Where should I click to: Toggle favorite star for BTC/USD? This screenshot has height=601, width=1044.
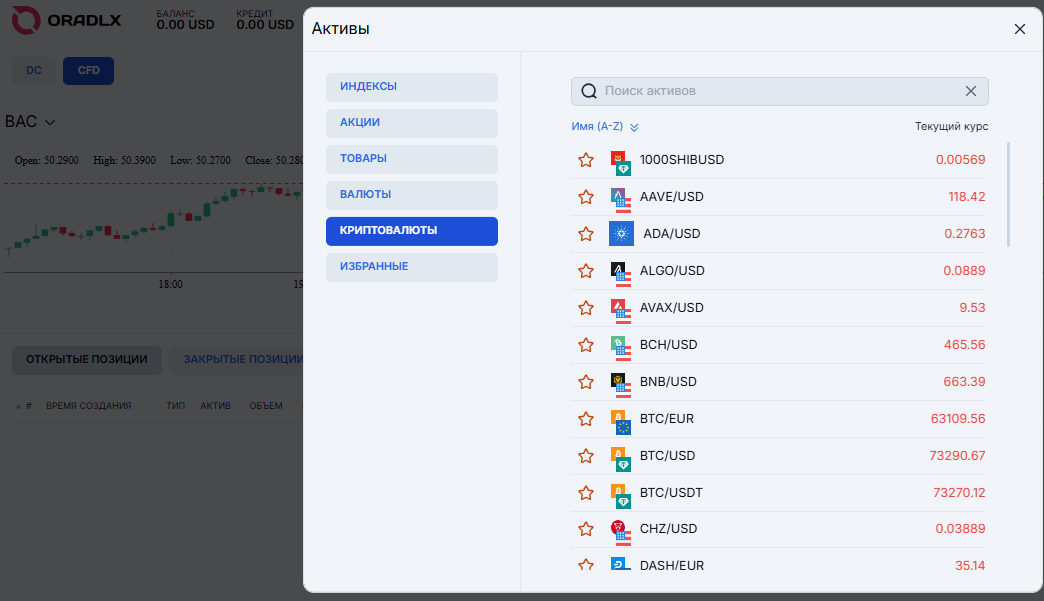[586, 456]
